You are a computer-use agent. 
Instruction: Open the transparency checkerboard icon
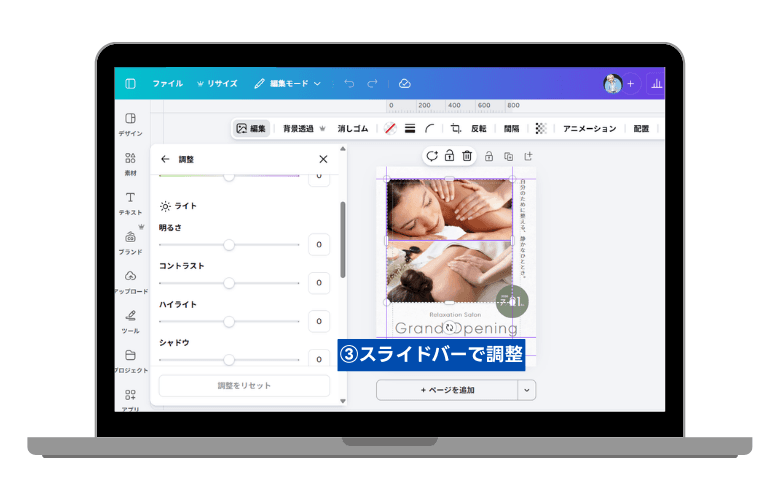click(541, 128)
